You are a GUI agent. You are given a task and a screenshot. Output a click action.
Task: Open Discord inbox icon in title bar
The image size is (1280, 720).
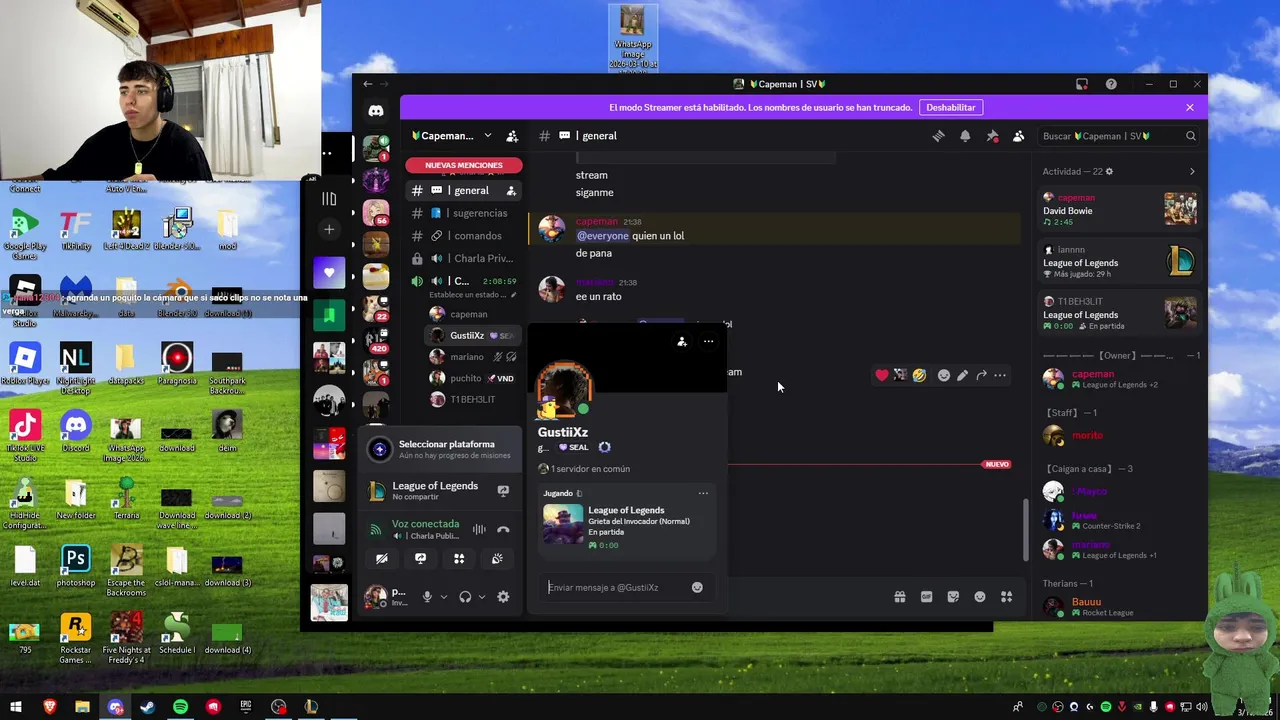pyautogui.click(x=1082, y=84)
